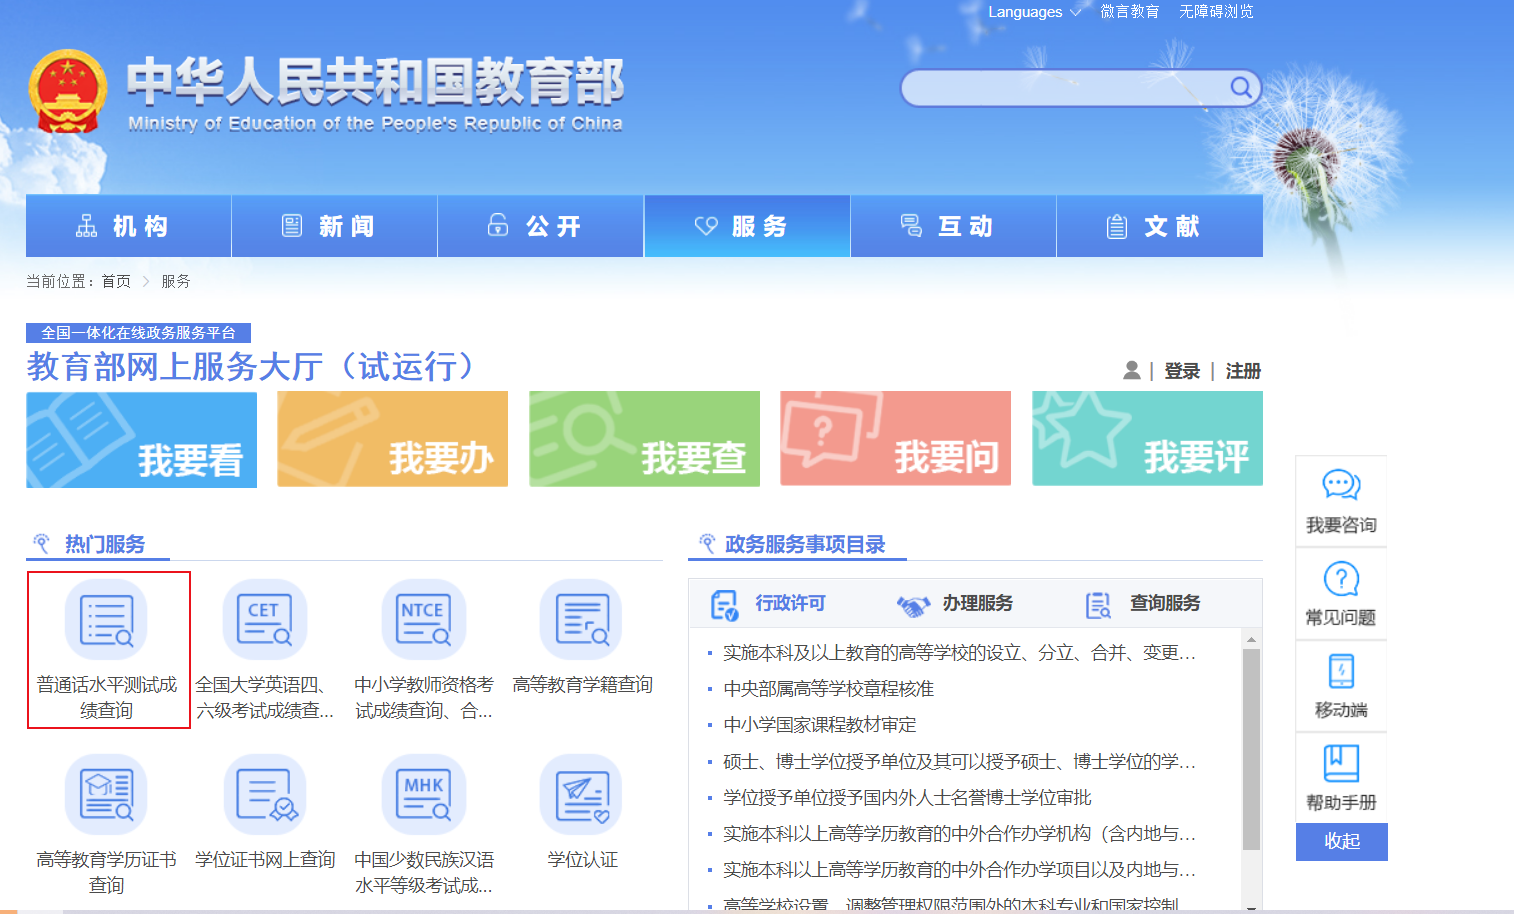
Task: Click the 政务服务事项目录 heading icon
Action: 707,543
